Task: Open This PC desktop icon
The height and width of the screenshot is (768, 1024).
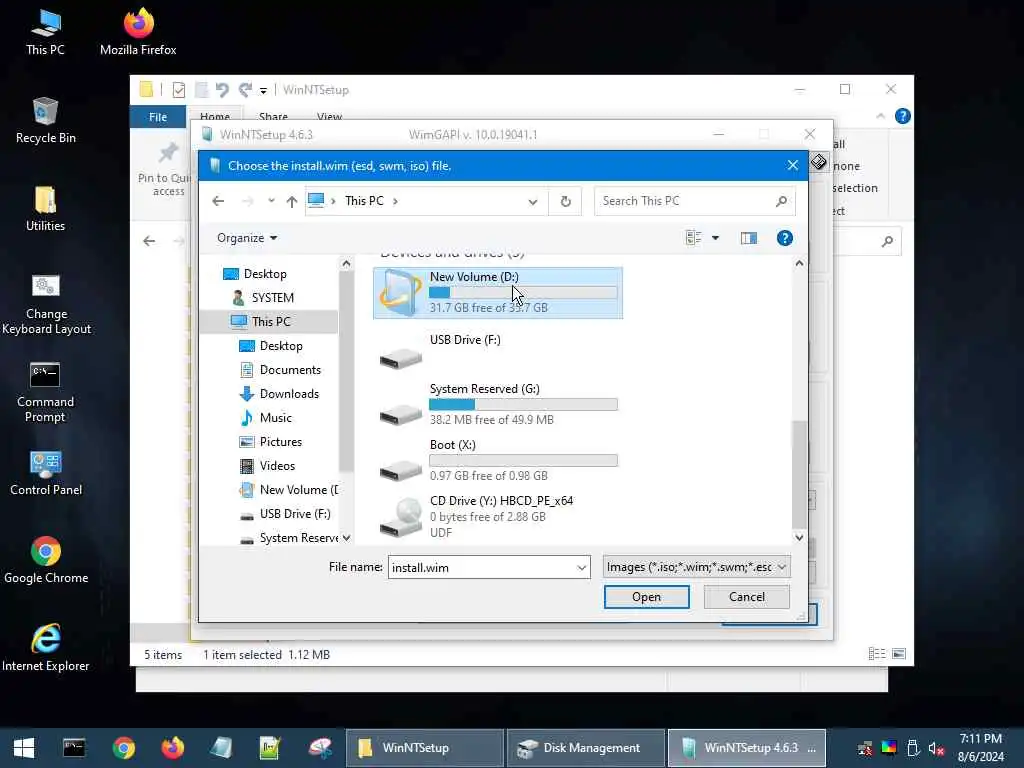Action: click(45, 33)
